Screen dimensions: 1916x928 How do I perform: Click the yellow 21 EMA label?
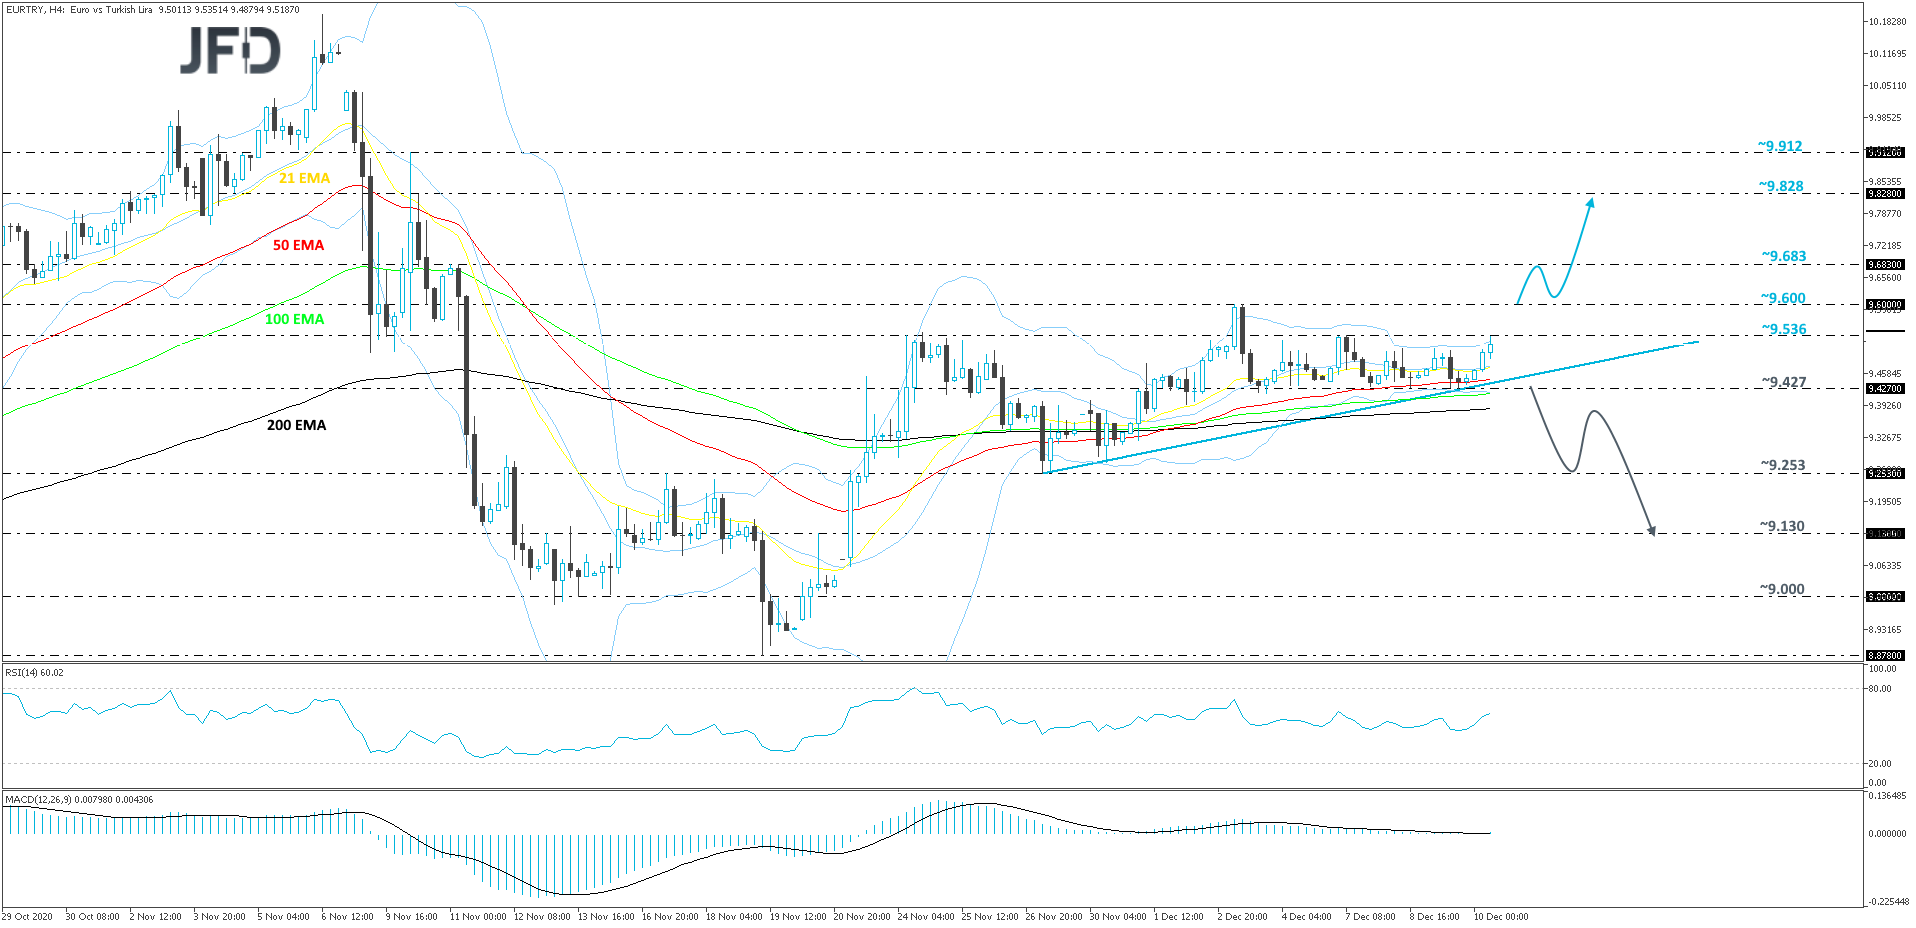[304, 178]
